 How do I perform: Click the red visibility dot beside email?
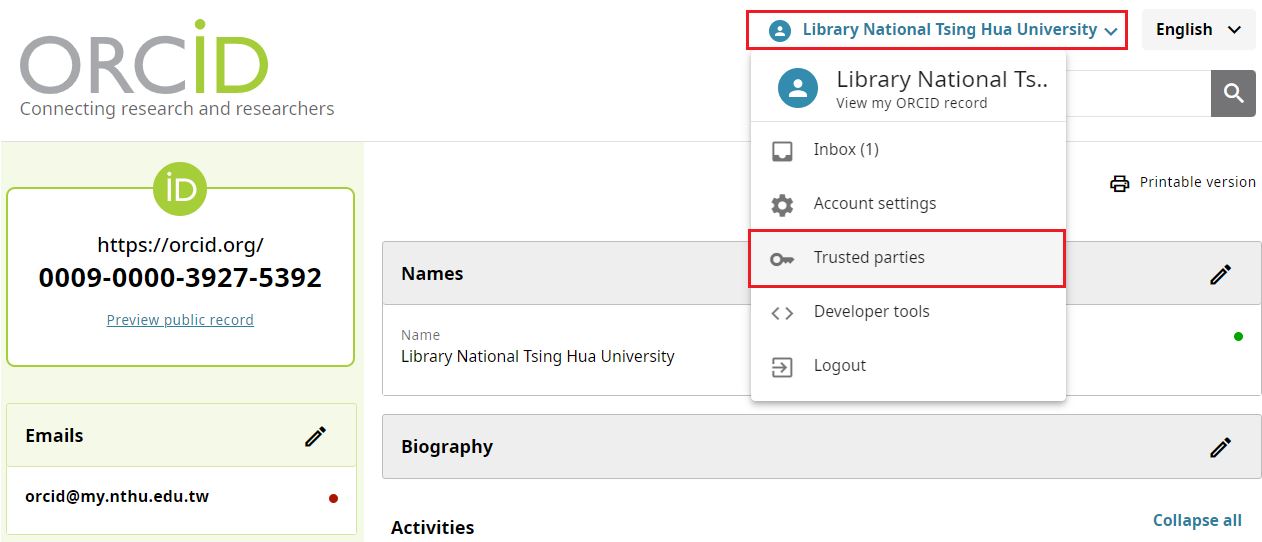pos(333,498)
